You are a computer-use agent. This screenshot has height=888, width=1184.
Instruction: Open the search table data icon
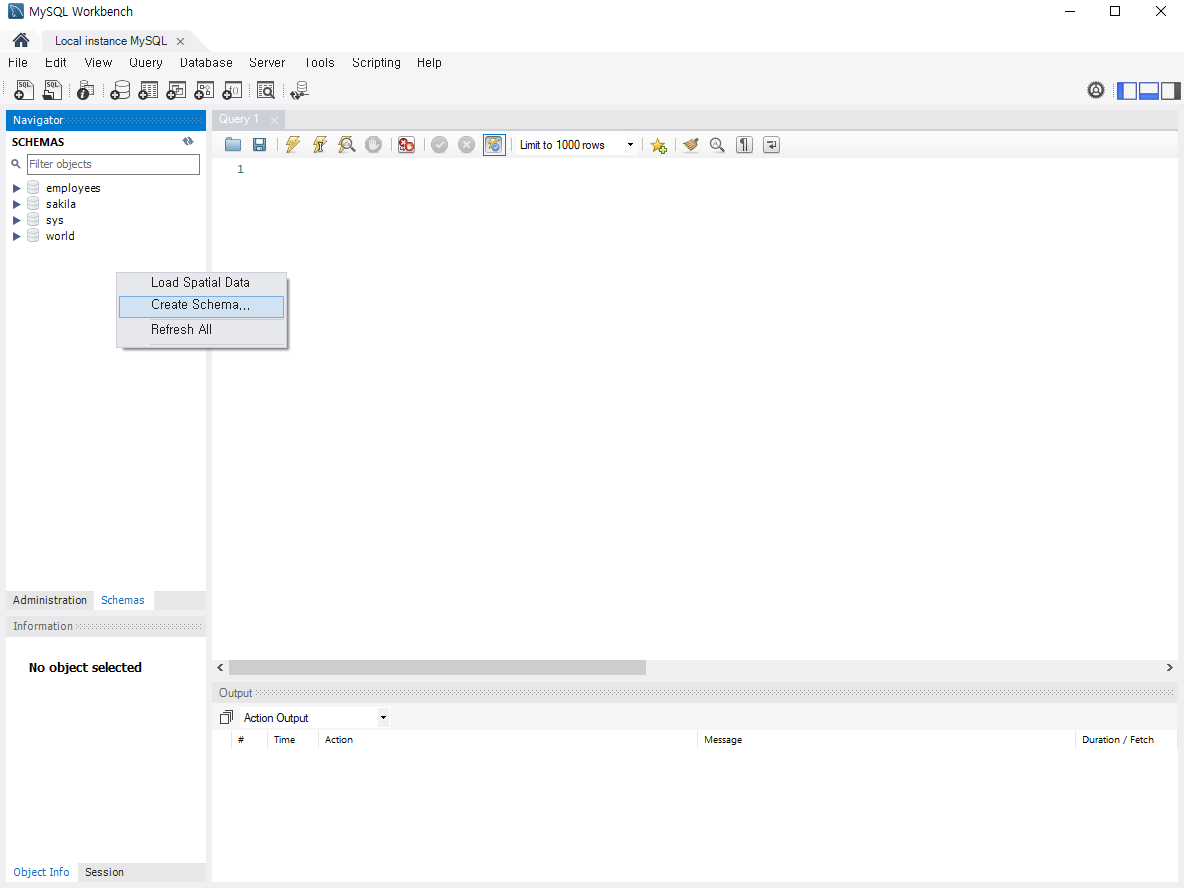(x=266, y=91)
